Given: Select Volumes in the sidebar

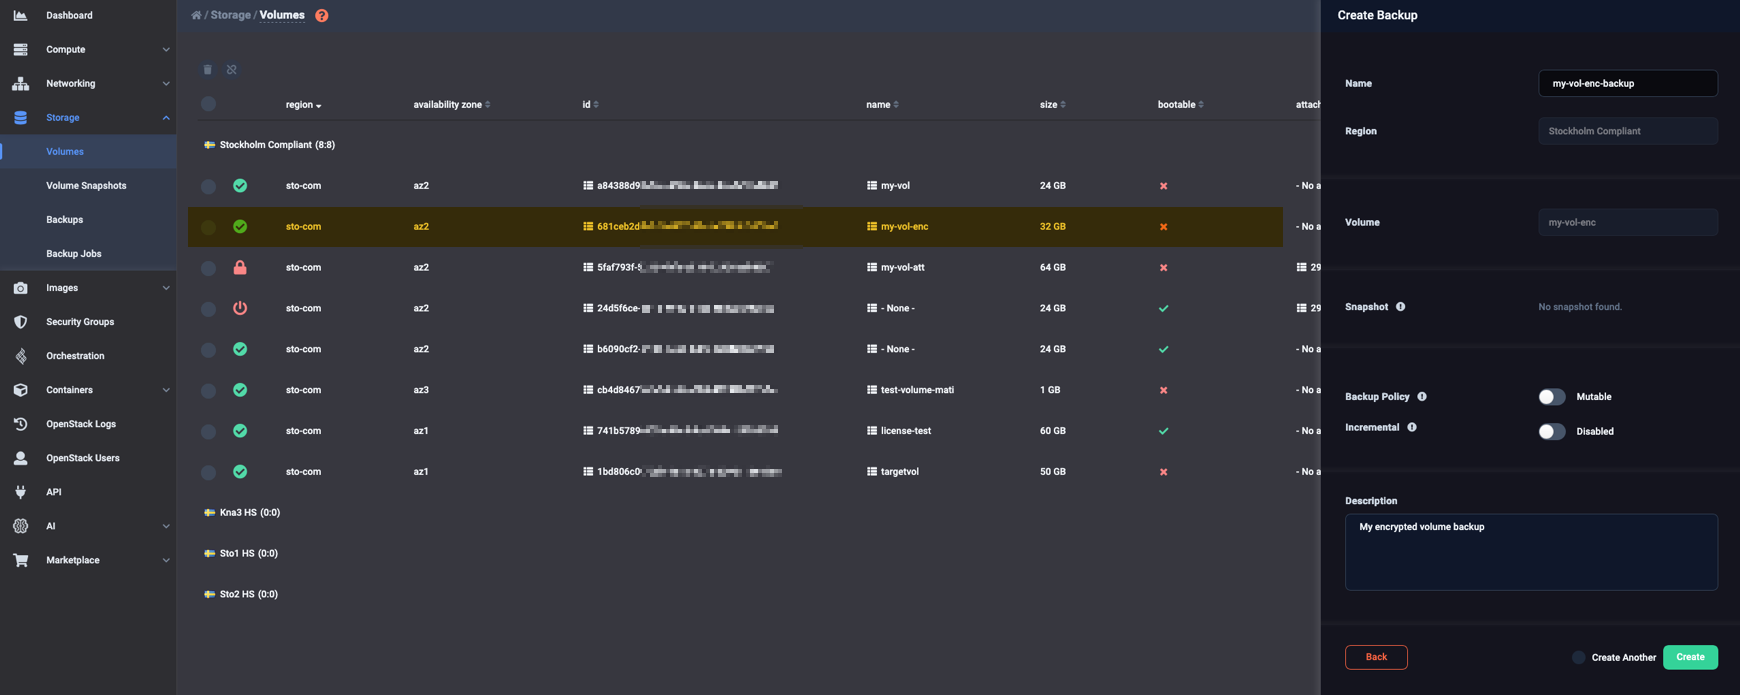Looking at the screenshot, I should click(65, 151).
